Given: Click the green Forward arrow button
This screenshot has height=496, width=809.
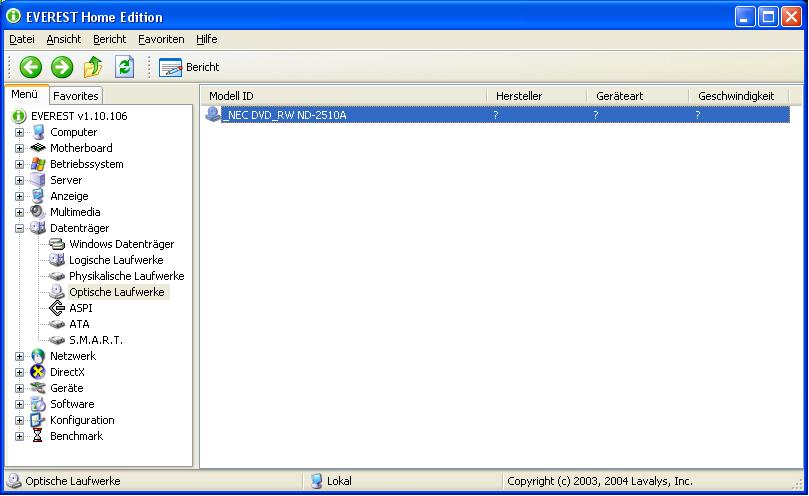Looking at the screenshot, I should click(x=62, y=67).
